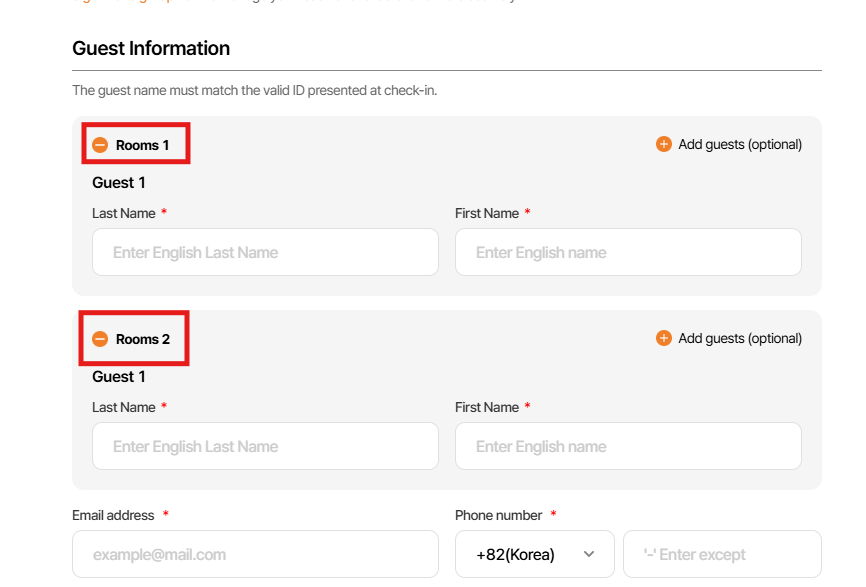This screenshot has height=587, width=866.
Task: Focus the First Name field in Rooms 1
Action: 628,252
